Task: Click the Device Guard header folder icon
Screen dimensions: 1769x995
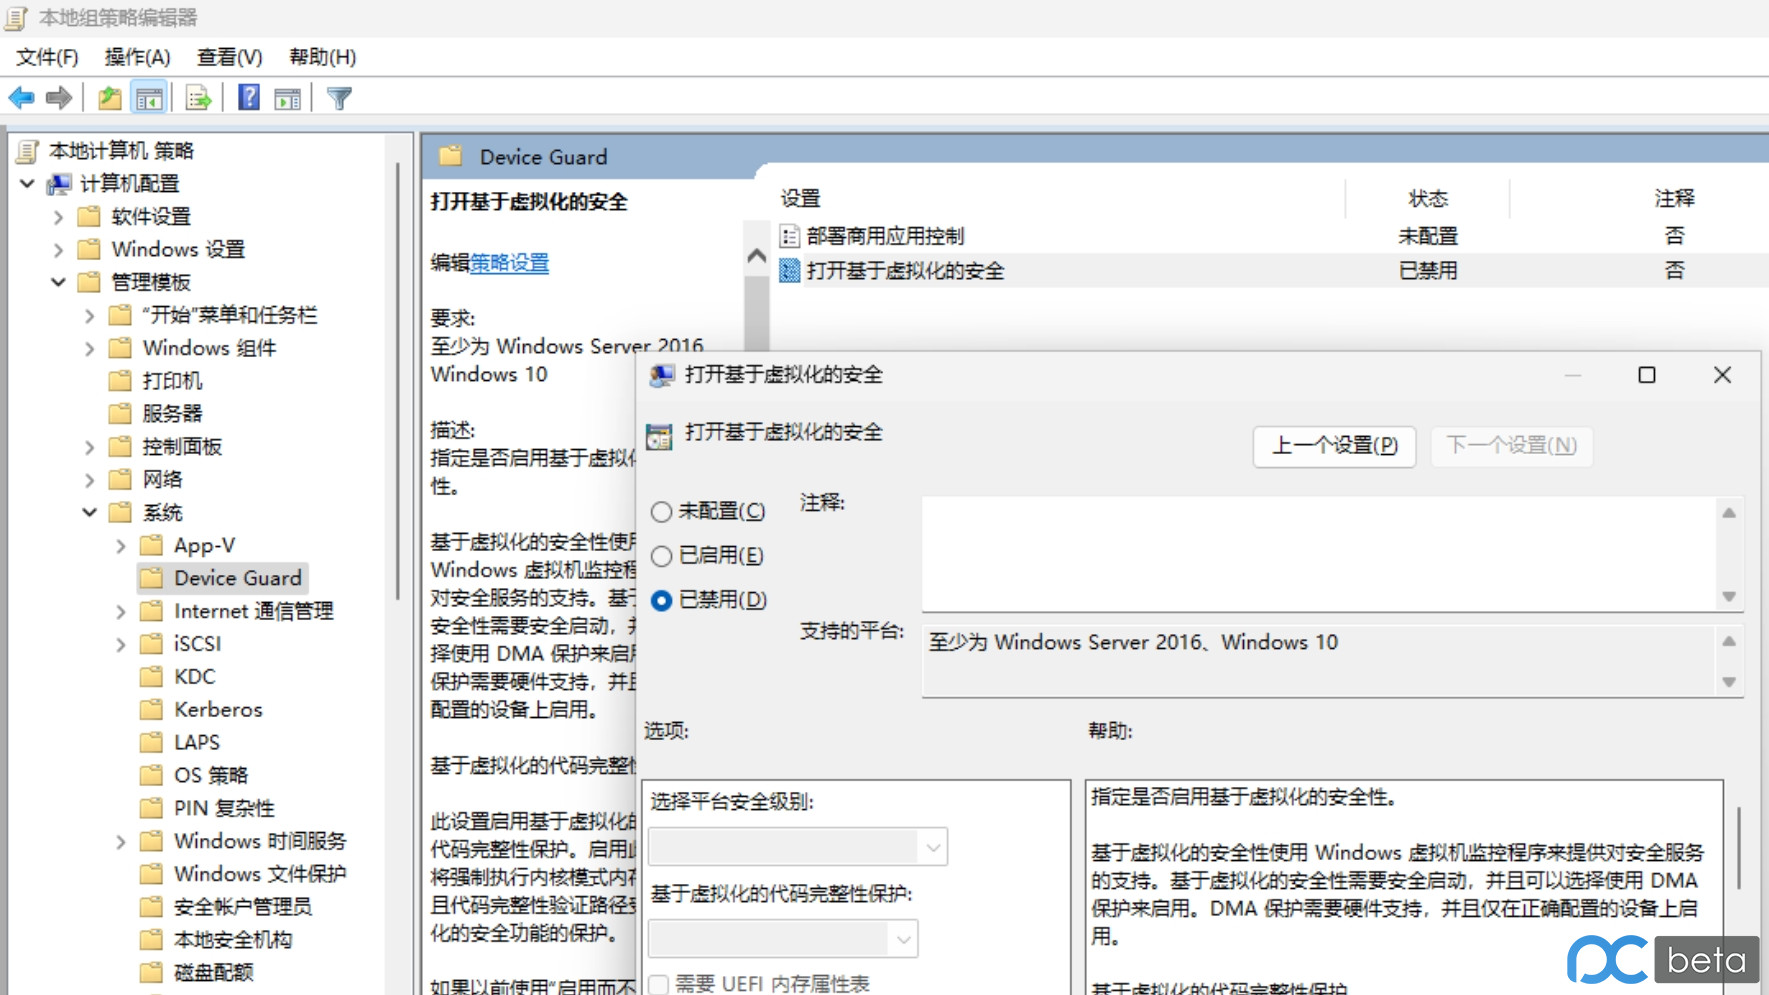Action: point(451,156)
